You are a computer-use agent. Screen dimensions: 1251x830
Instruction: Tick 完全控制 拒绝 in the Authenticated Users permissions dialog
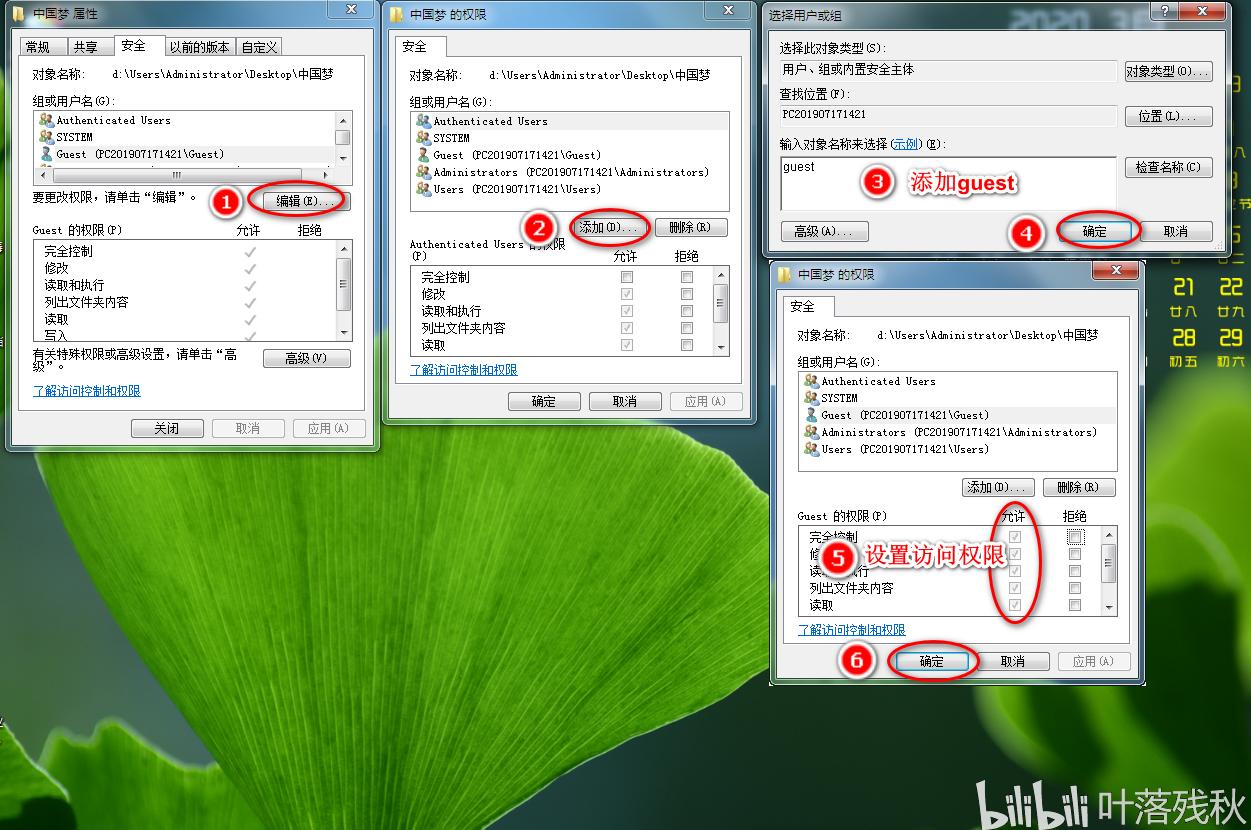[687, 277]
